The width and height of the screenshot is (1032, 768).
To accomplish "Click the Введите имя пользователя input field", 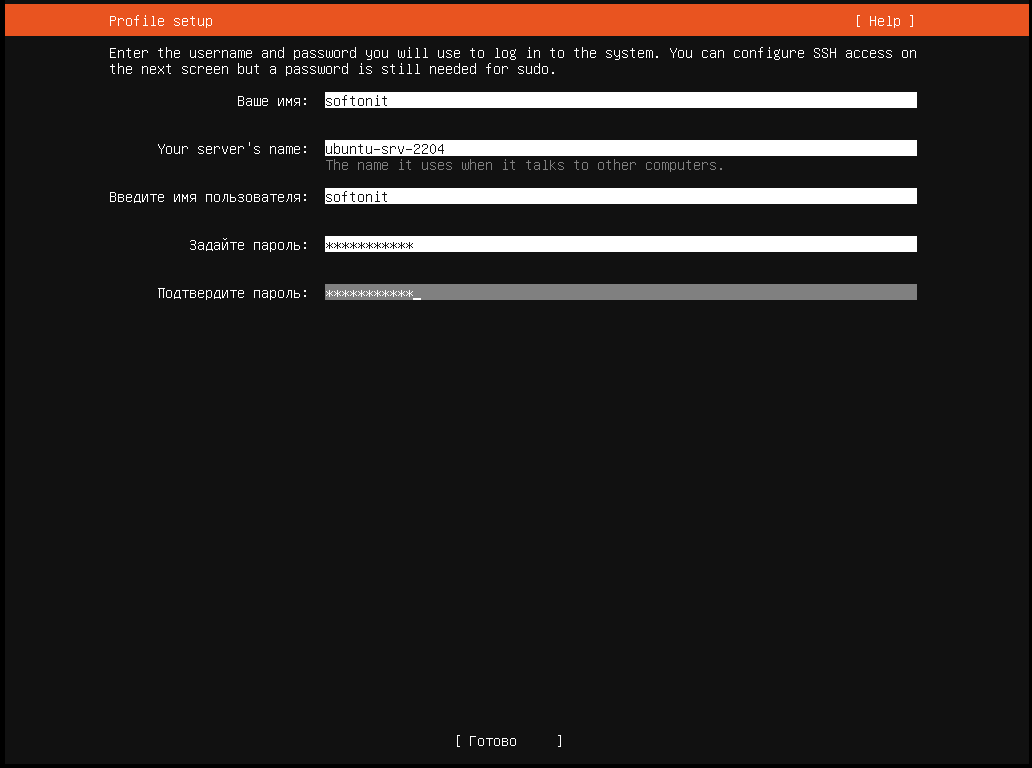I will tap(620, 197).
